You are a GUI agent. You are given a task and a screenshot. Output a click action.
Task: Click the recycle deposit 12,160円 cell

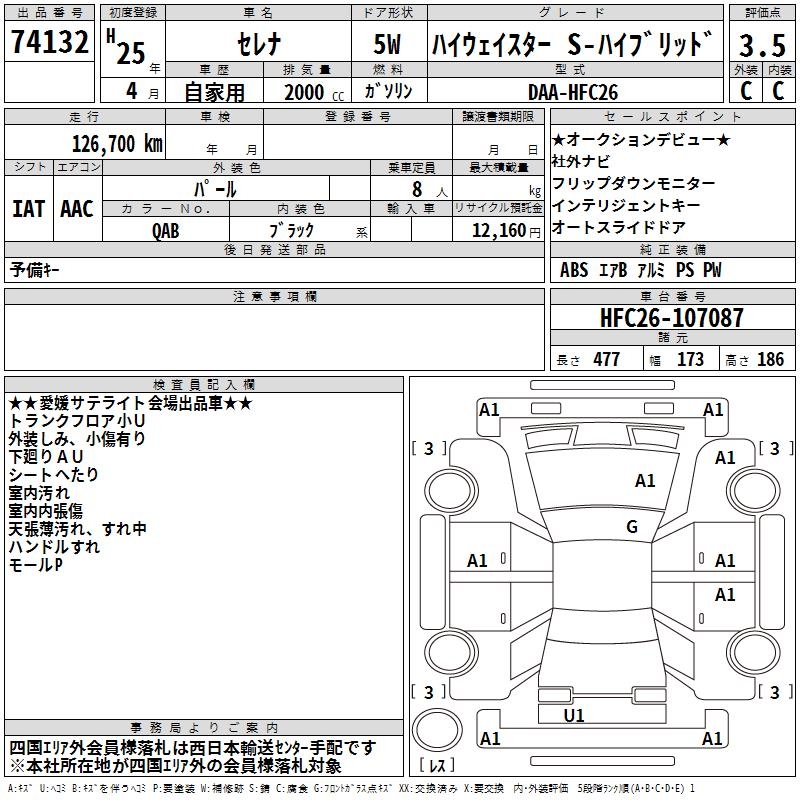[498, 230]
